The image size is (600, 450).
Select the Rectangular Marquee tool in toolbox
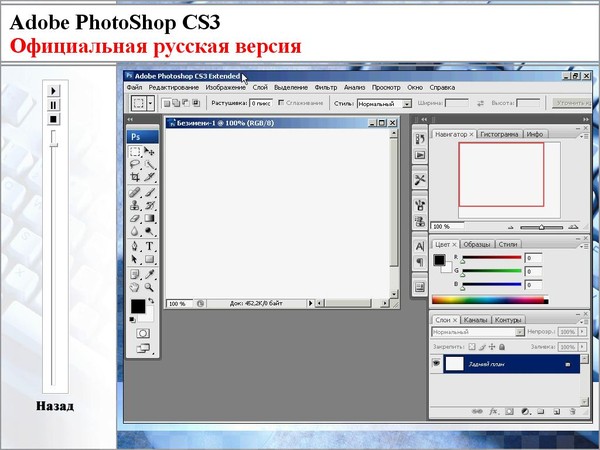(x=135, y=152)
